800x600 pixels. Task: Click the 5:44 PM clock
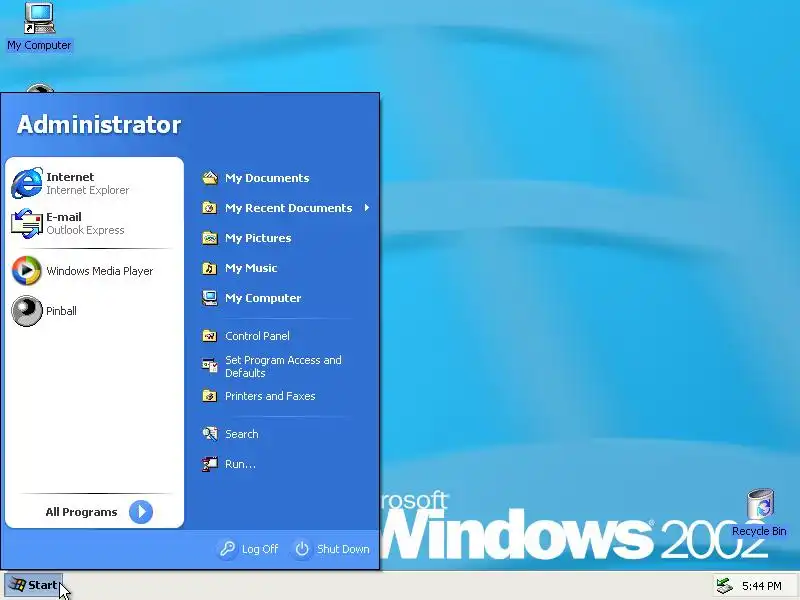762,586
